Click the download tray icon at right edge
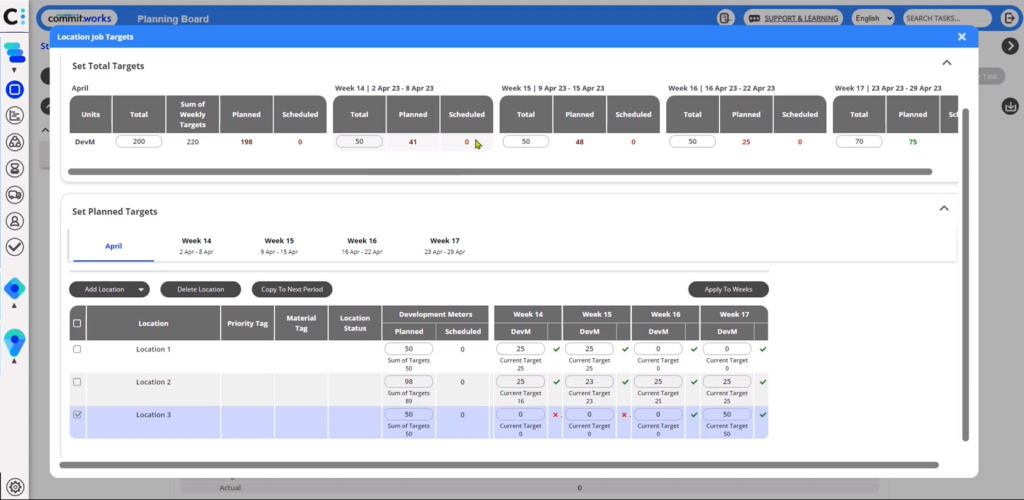This screenshot has width=1024, height=500. (x=1010, y=105)
